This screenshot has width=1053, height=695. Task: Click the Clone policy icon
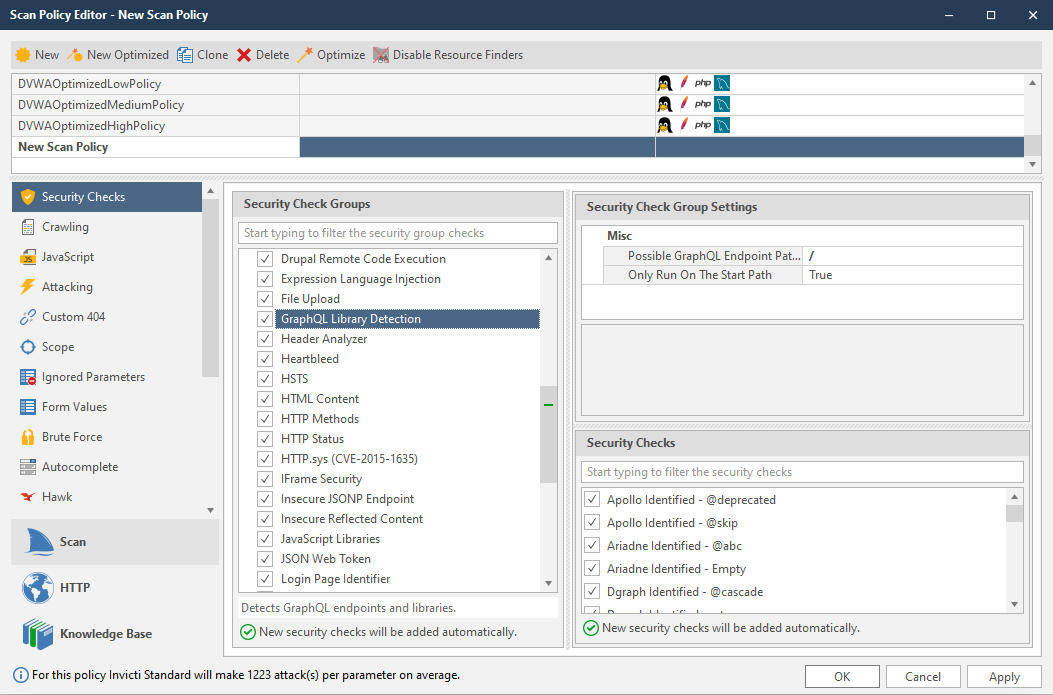185,55
